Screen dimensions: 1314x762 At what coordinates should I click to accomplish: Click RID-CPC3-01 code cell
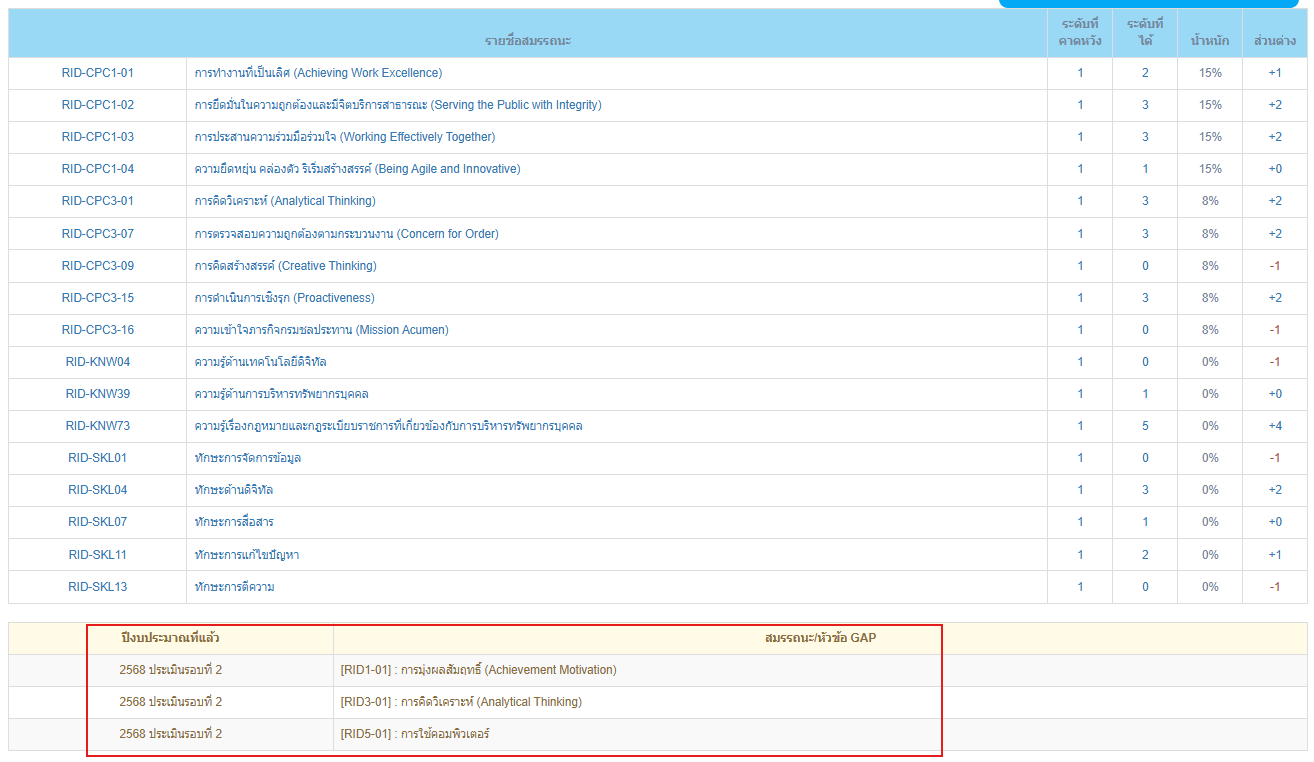97,201
